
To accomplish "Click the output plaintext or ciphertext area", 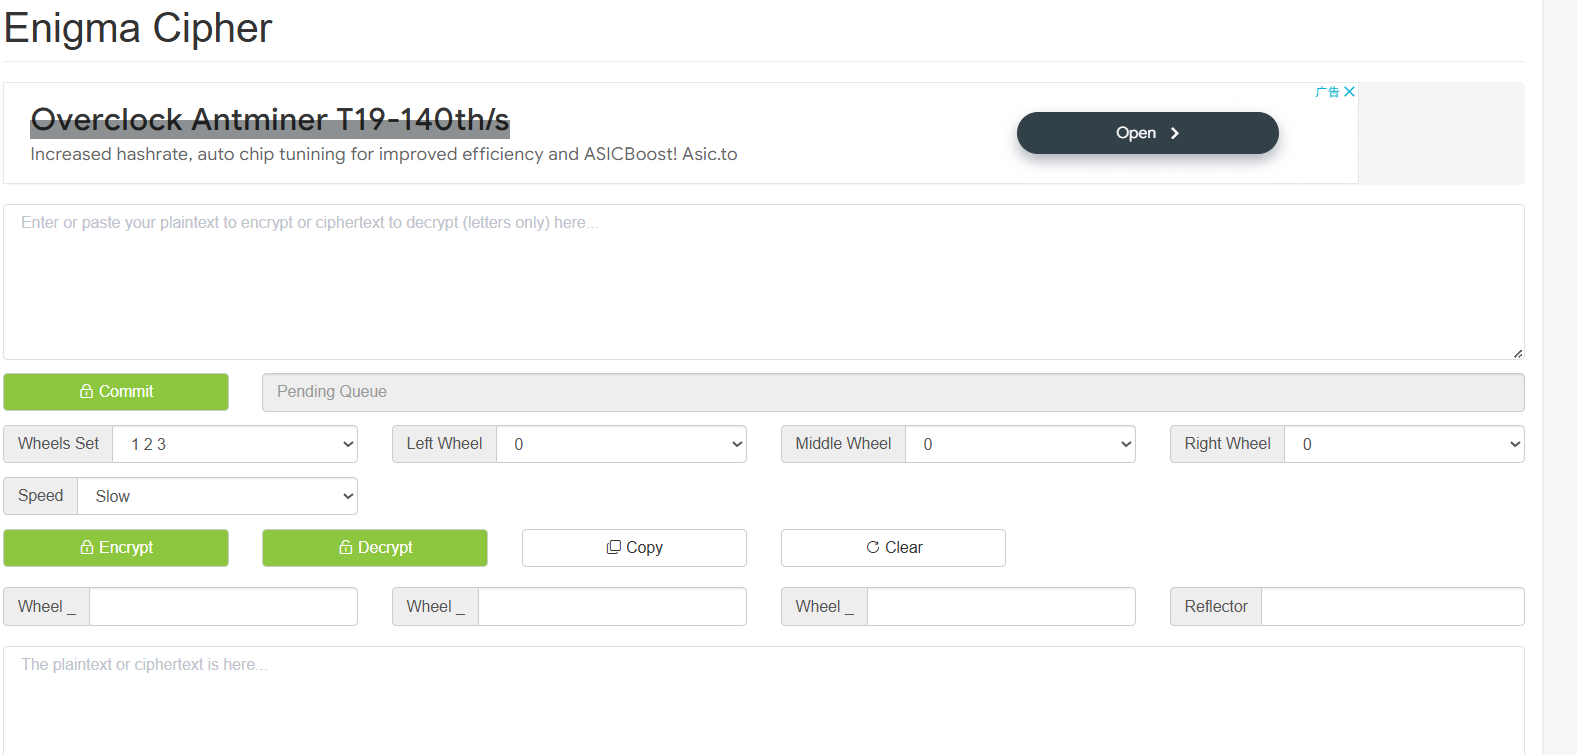I will 764,701.
